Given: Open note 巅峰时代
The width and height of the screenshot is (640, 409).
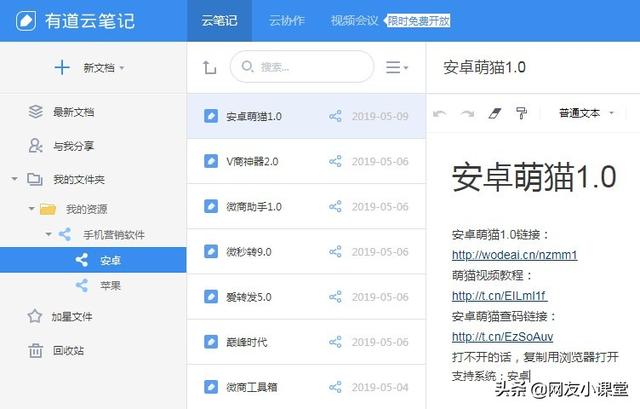Looking at the screenshot, I should coord(307,342).
